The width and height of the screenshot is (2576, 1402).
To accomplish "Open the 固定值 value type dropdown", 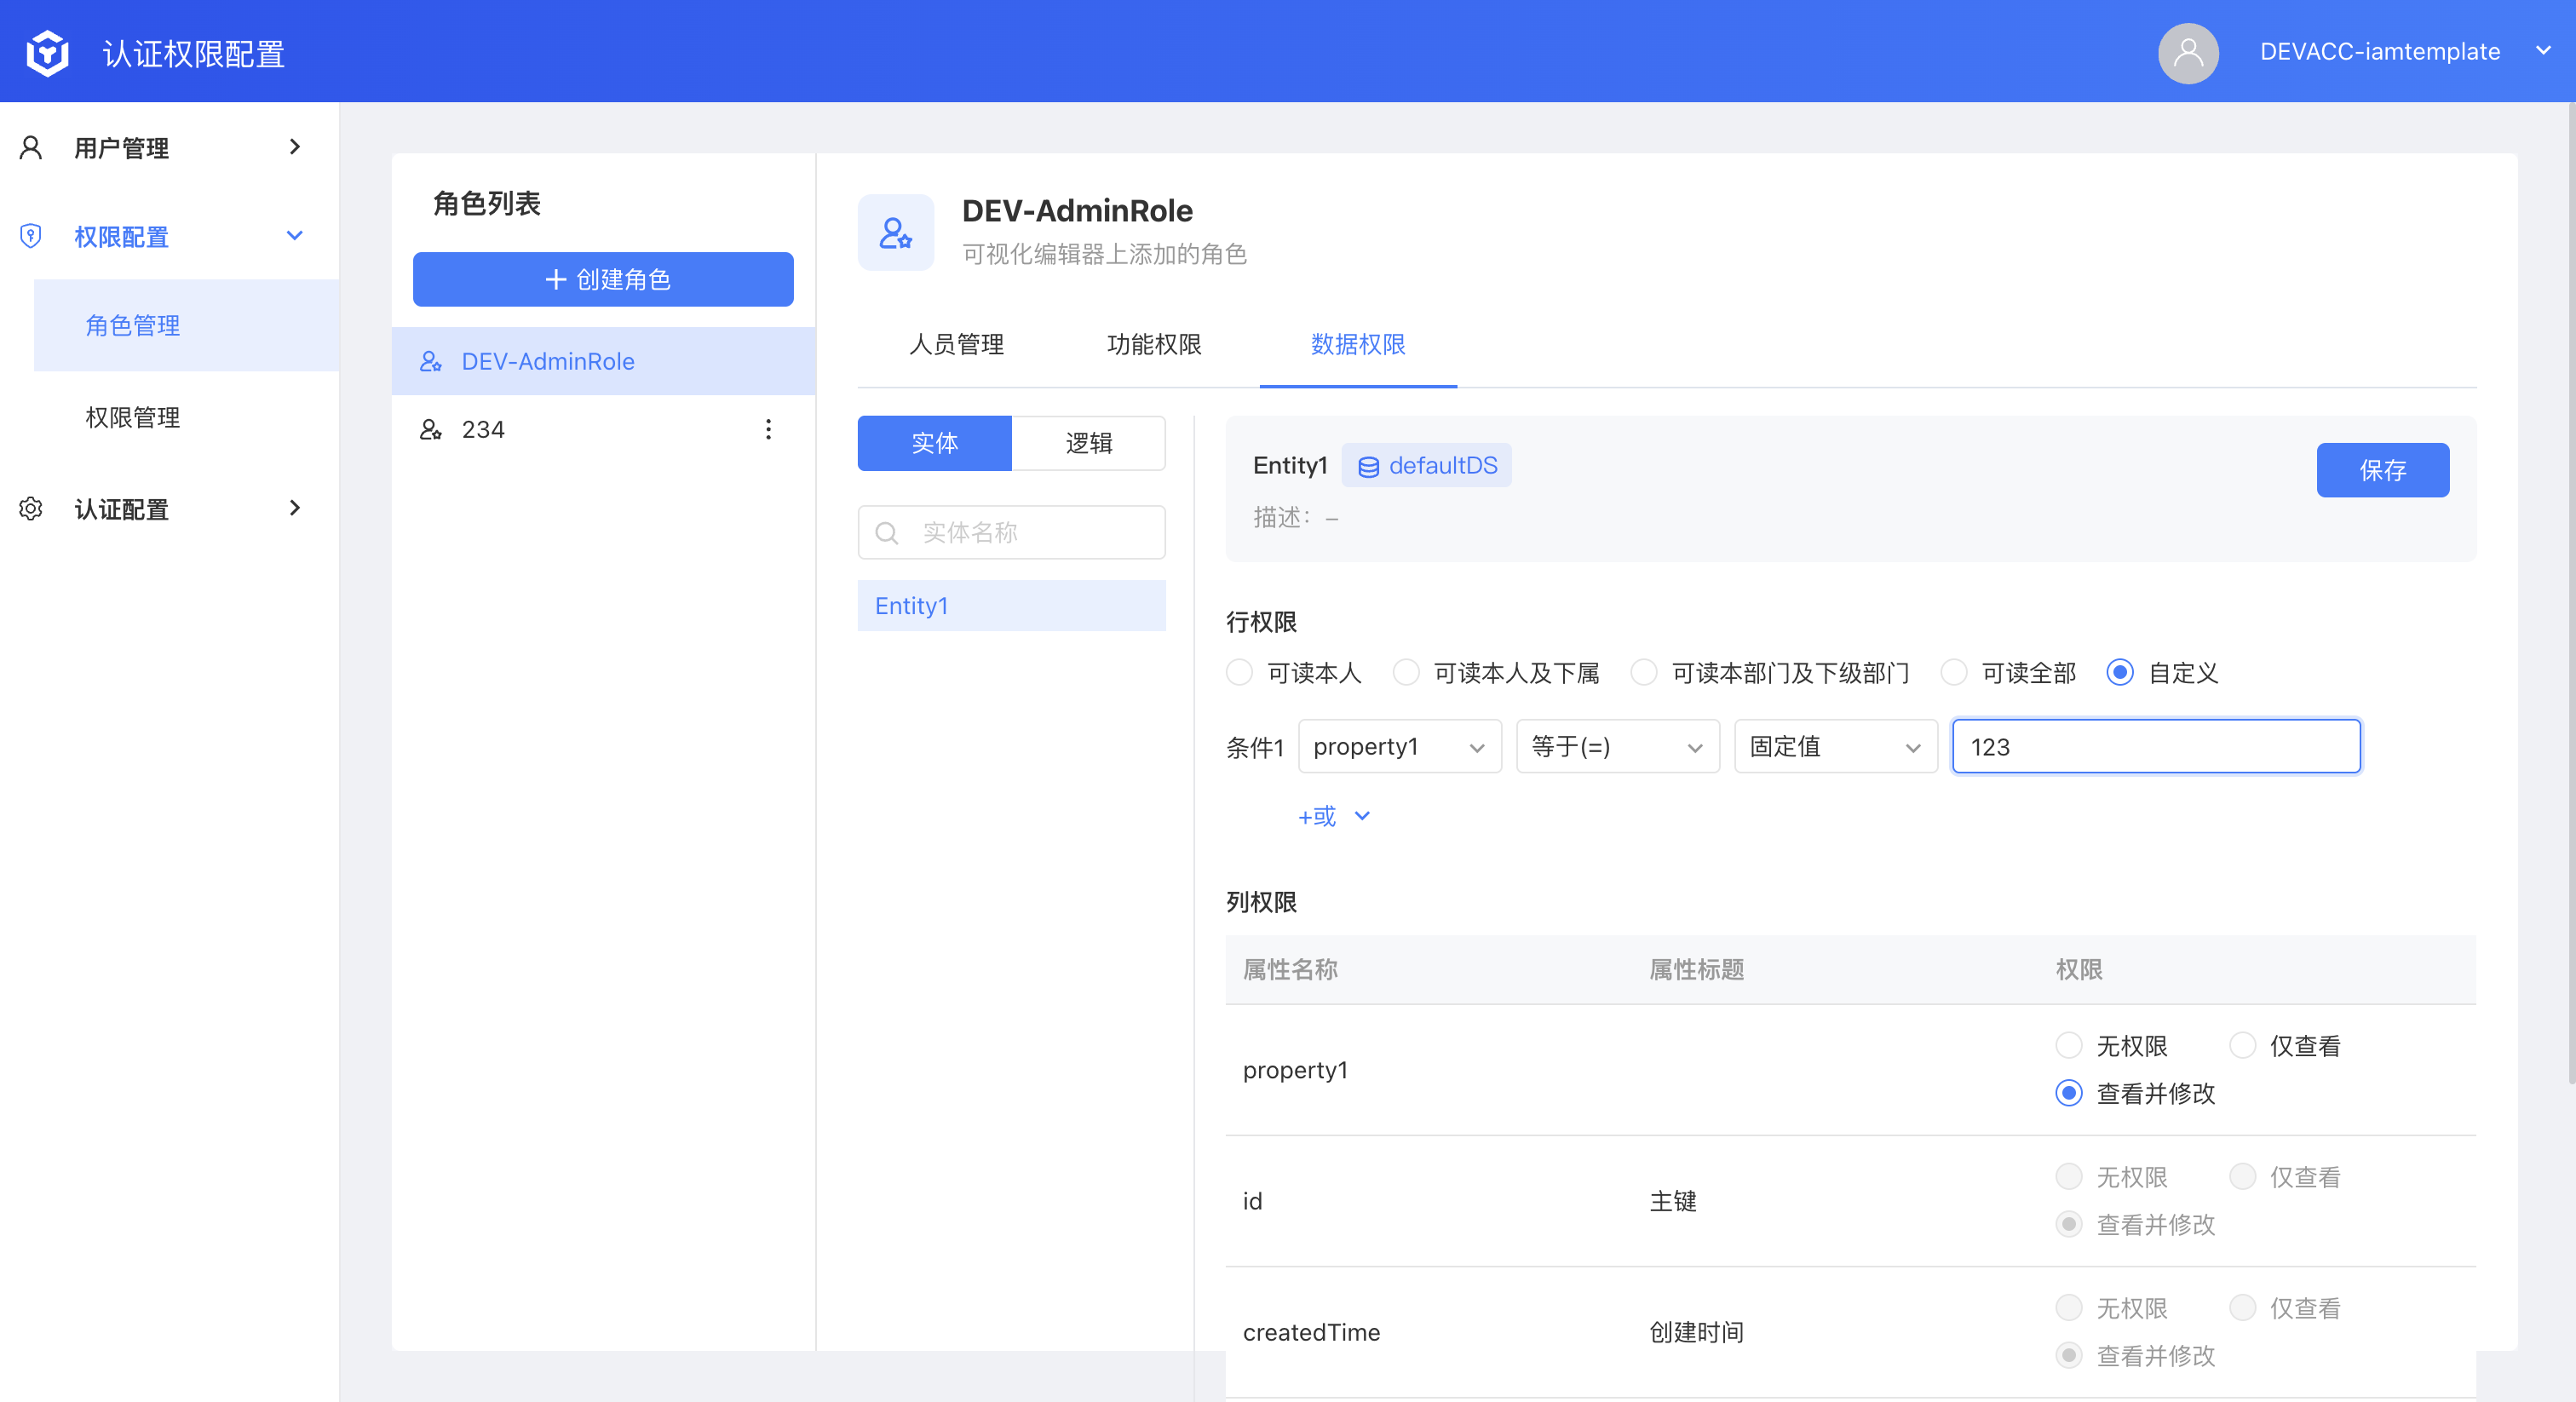I will [x=1835, y=746].
